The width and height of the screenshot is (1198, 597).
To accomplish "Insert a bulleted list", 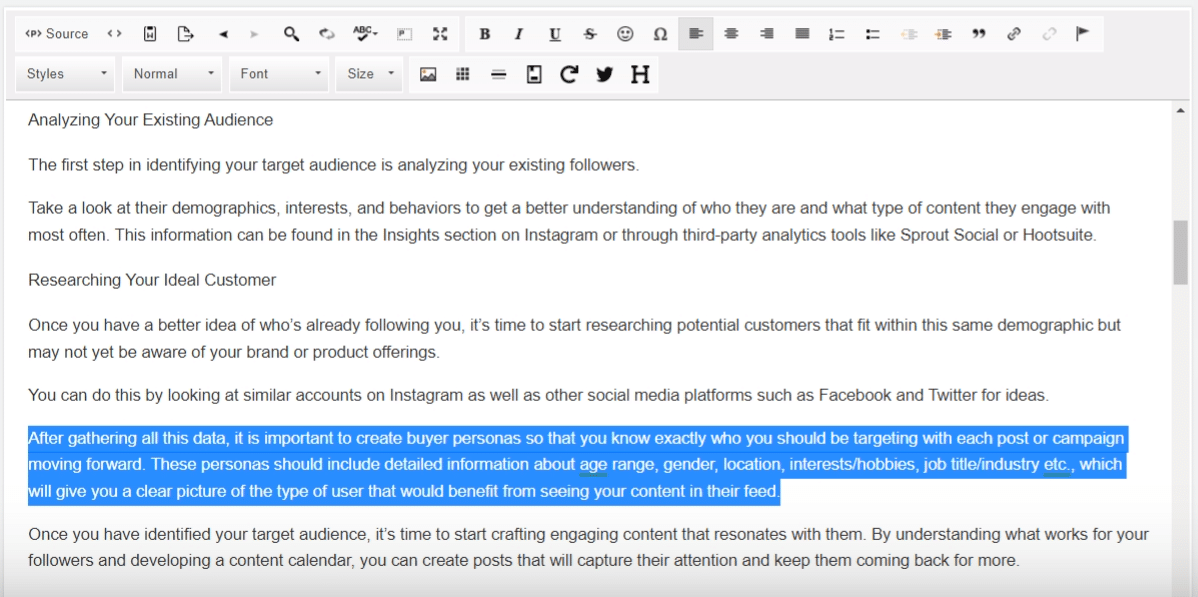I will (873, 34).
